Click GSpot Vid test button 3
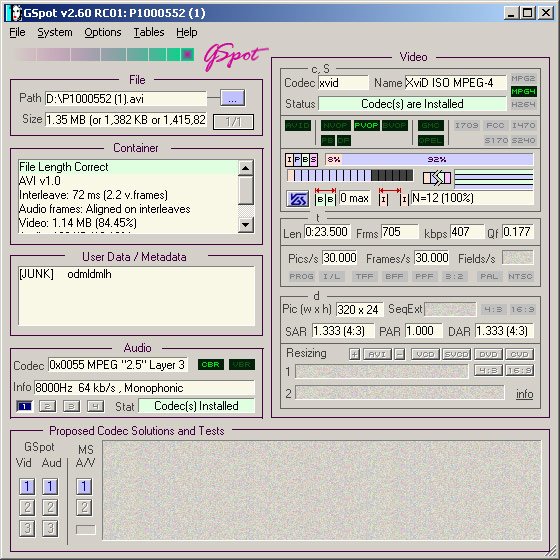The height and width of the screenshot is (560, 560). pyautogui.click(x=27, y=529)
